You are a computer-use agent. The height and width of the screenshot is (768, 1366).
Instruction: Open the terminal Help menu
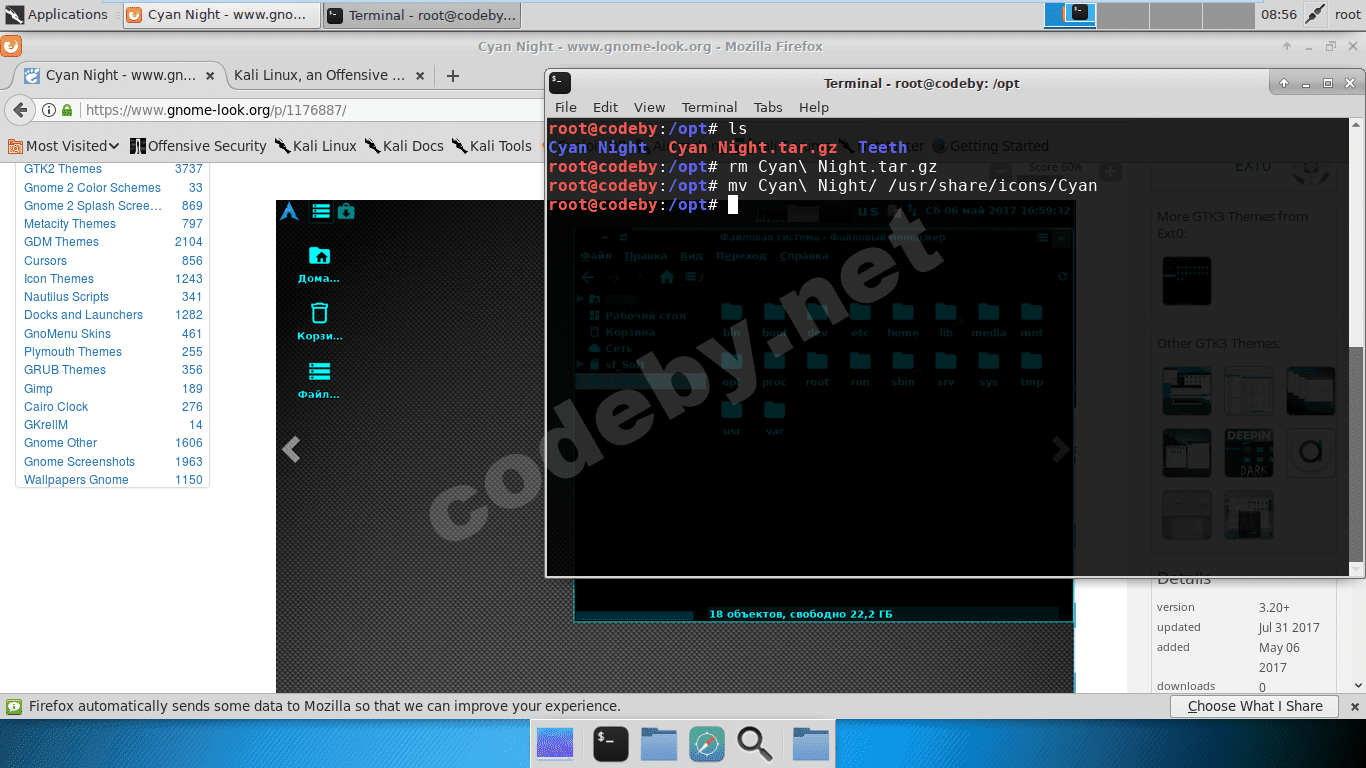[814, 107]
